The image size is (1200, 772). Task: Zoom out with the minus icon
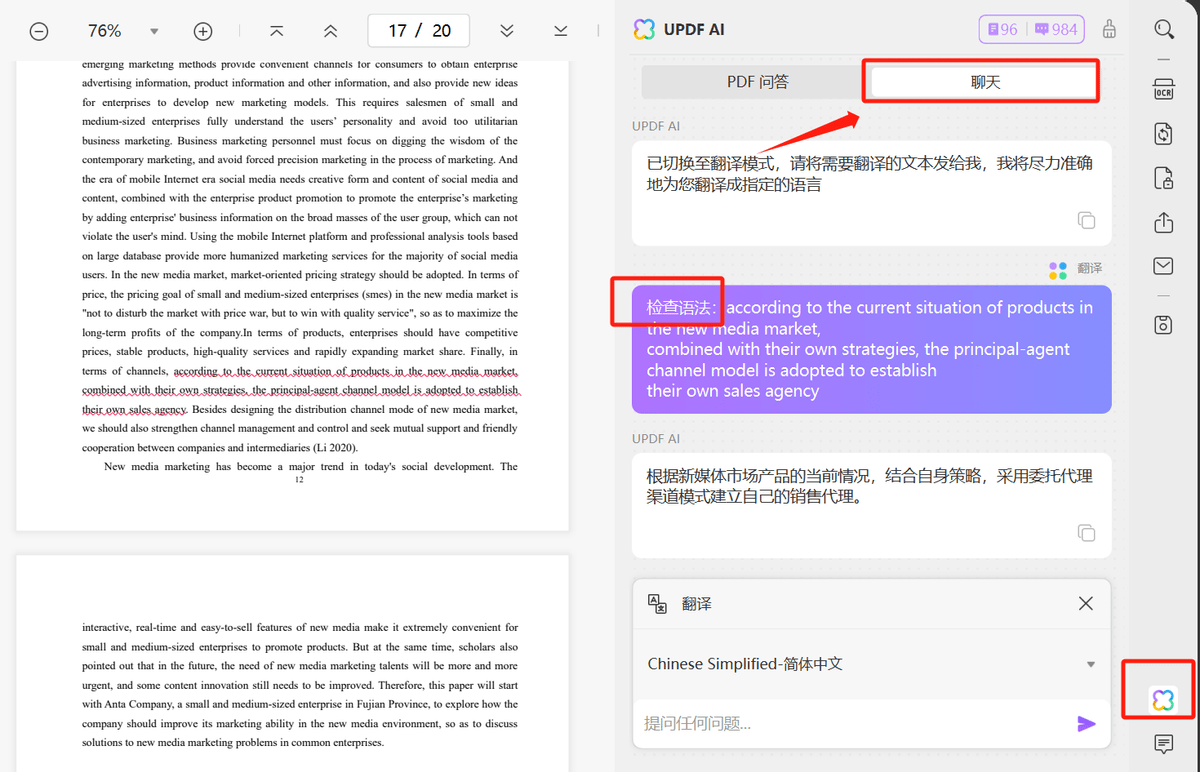point(39,31)
